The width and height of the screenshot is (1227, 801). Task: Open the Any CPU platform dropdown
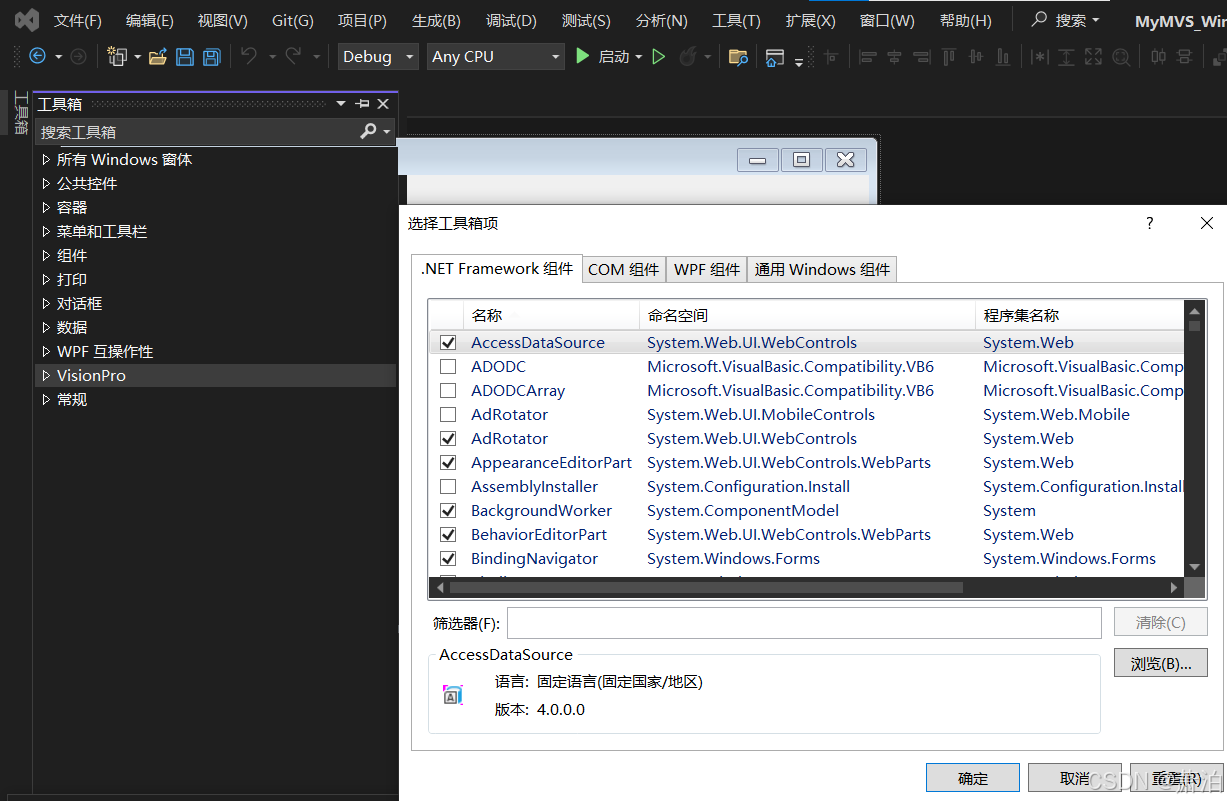[x=496, y=57]
